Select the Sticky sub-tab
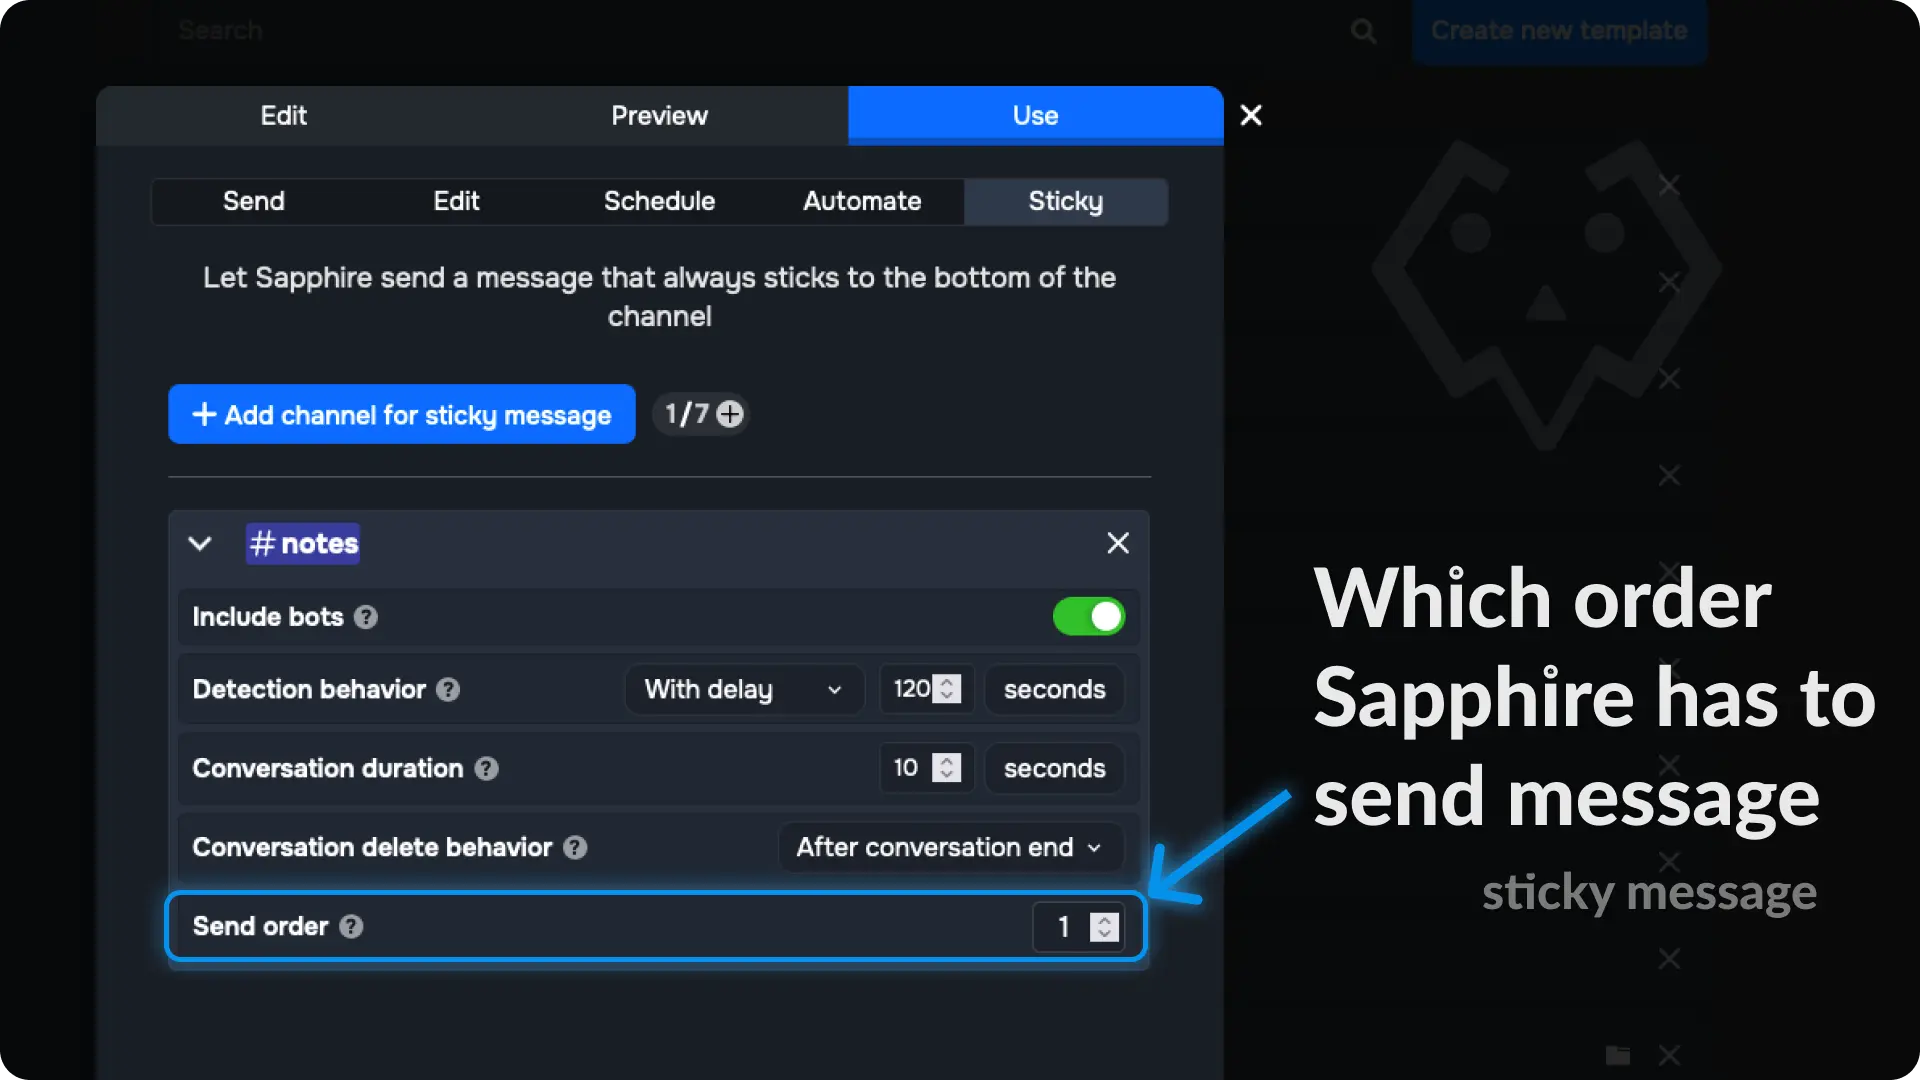 (1065, 201)
